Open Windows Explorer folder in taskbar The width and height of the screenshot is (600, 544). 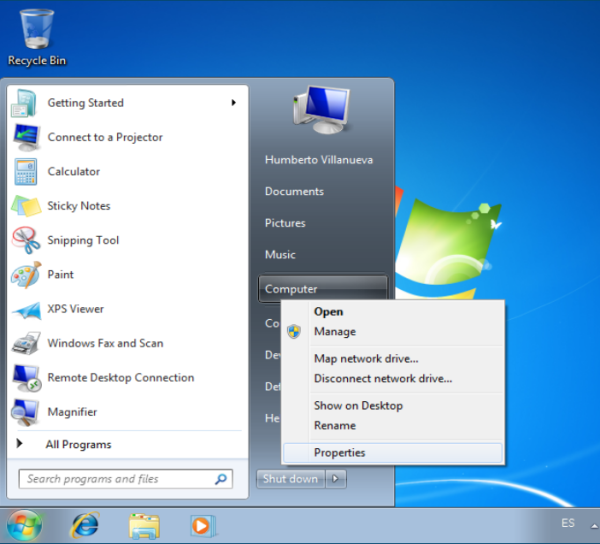click(144, 526)
